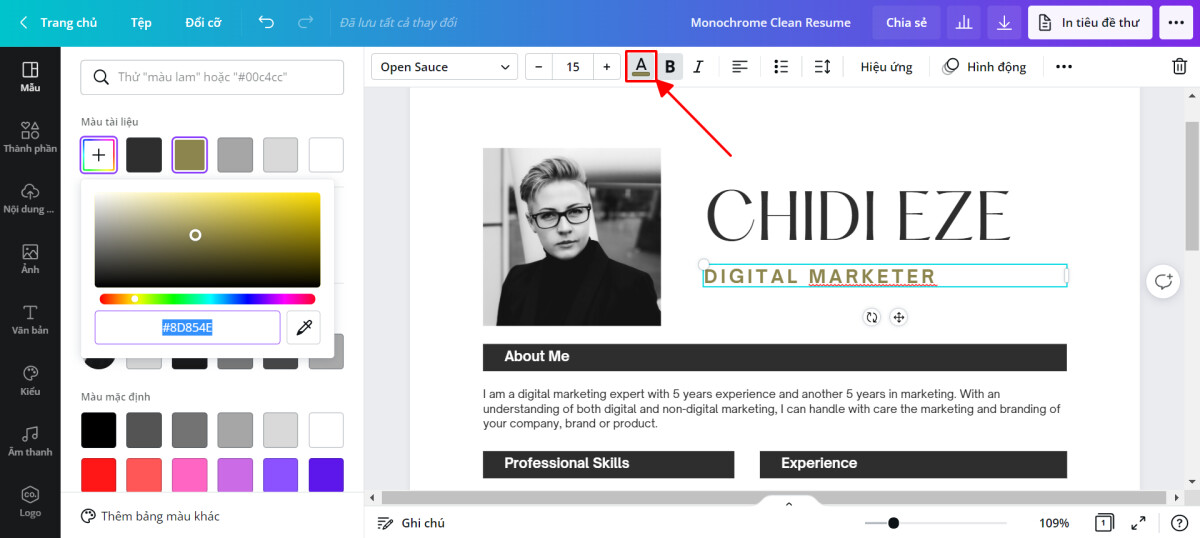
Task: Click the zoom level slider
Action: (x=935, y=523)
